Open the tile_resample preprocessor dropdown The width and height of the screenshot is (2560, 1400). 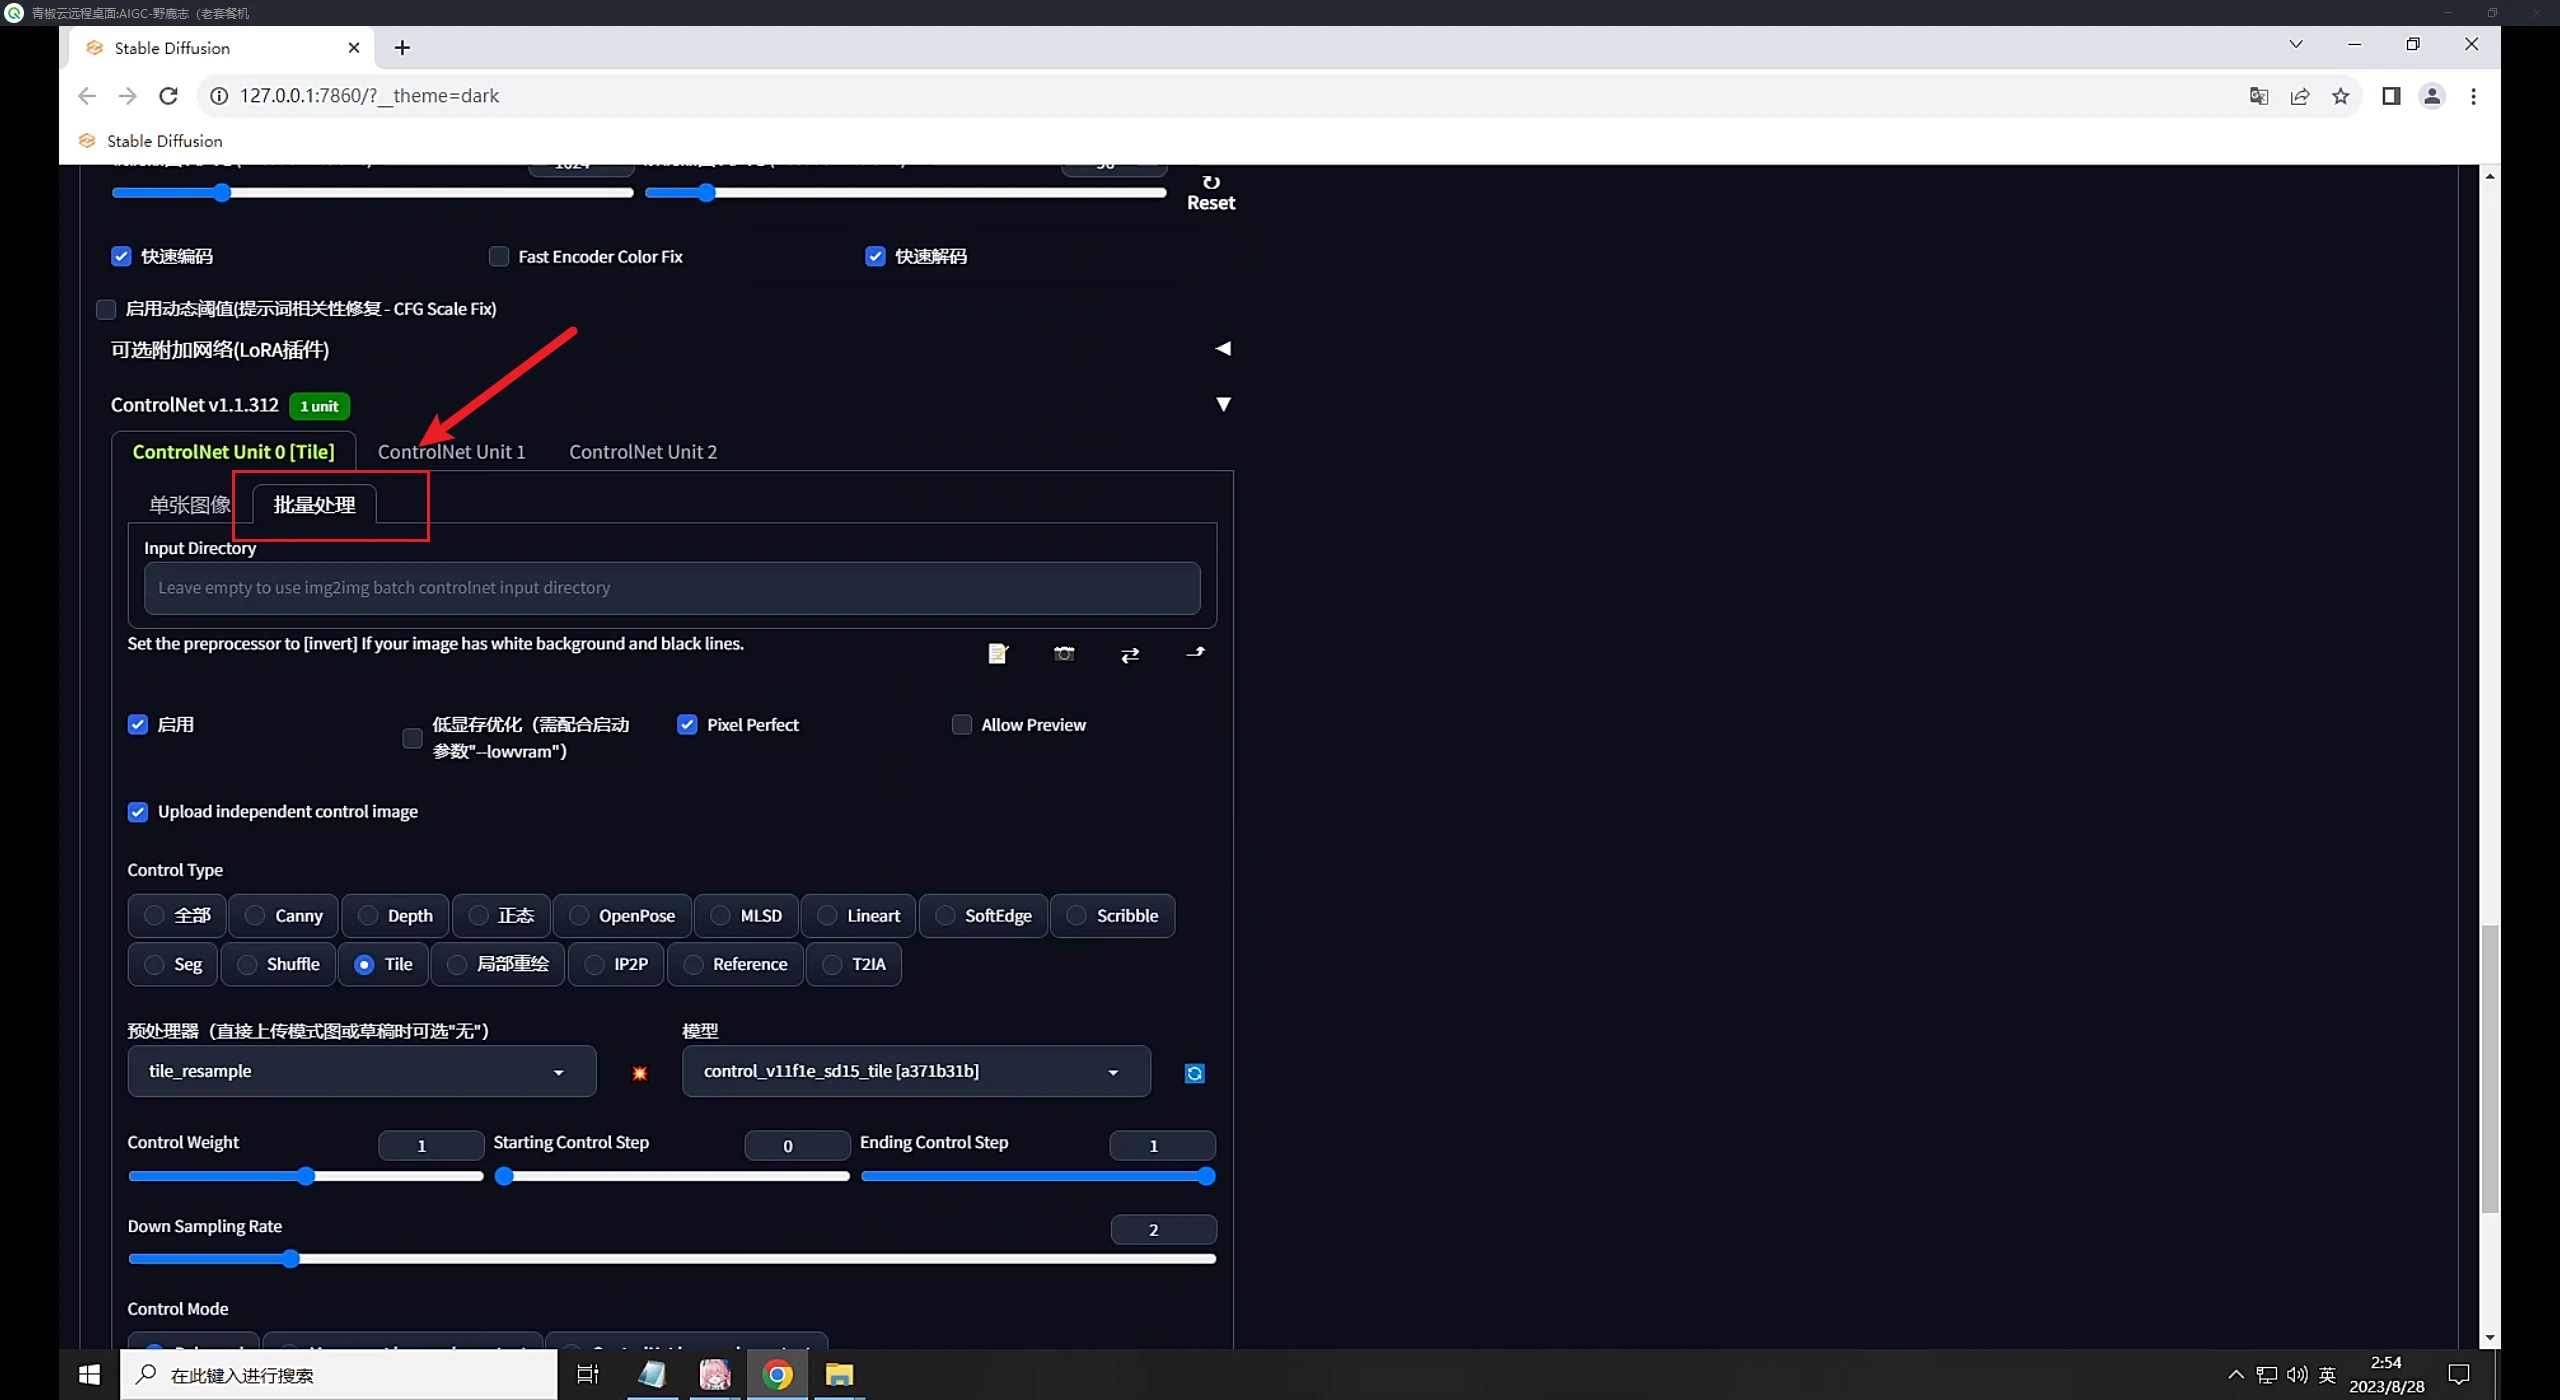[361, 1071]
